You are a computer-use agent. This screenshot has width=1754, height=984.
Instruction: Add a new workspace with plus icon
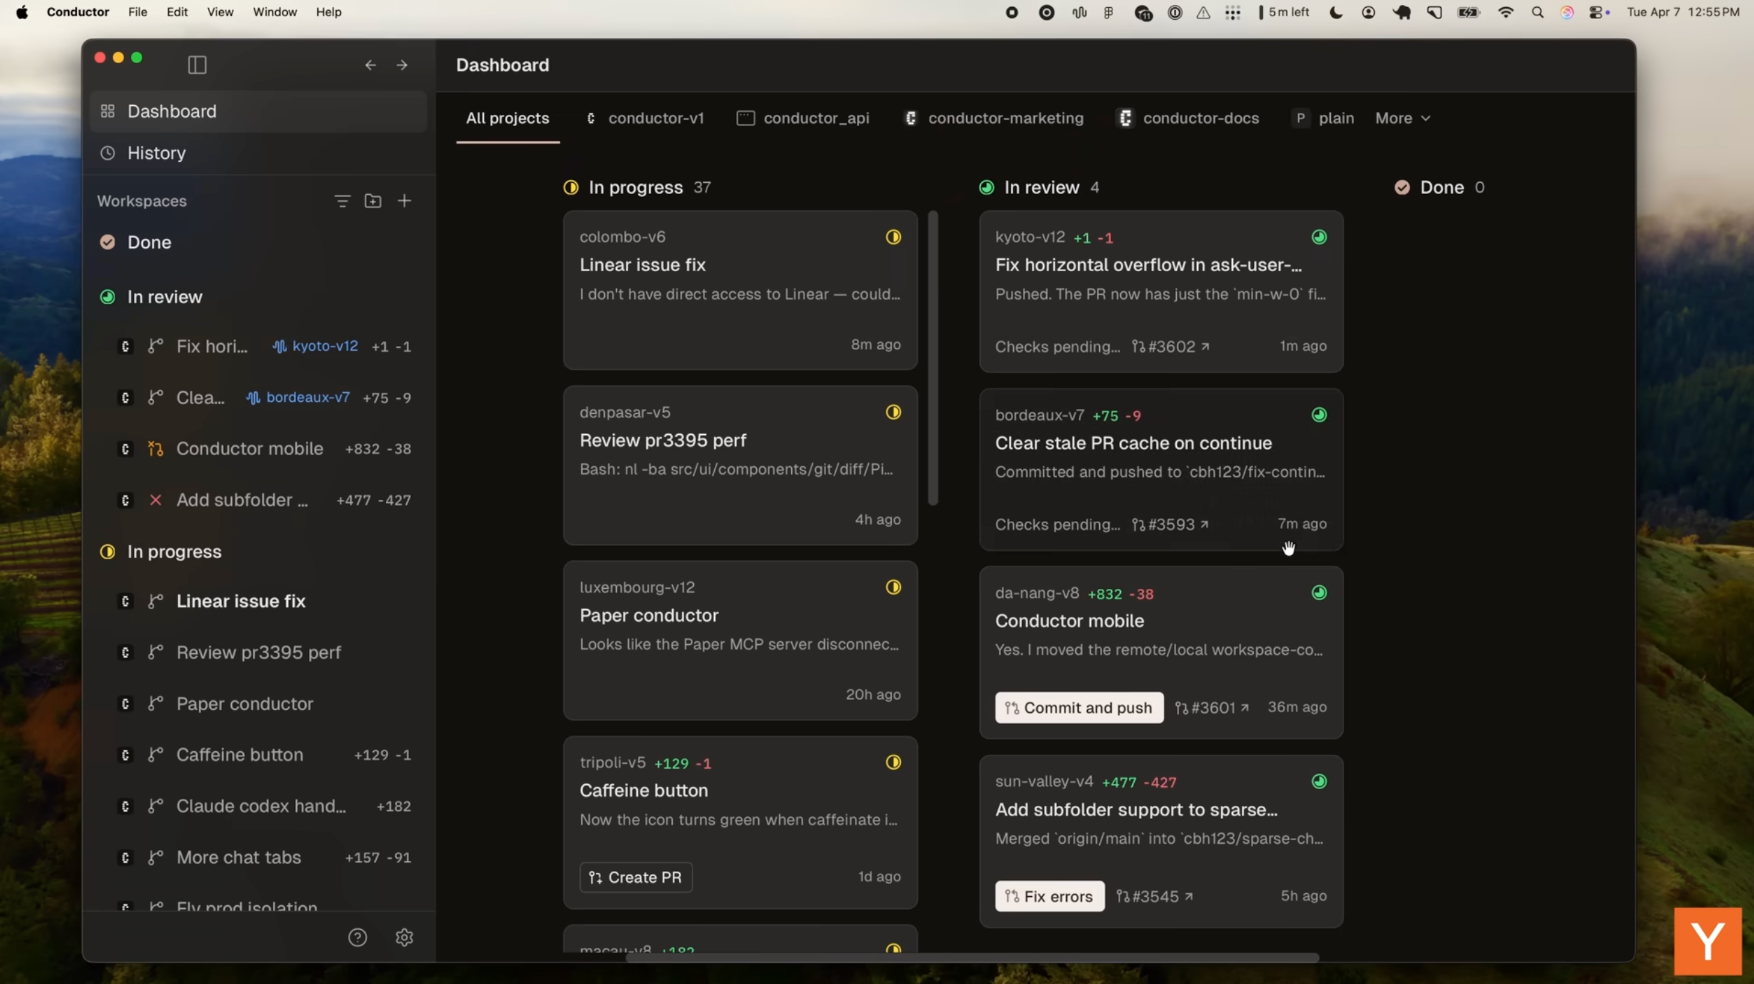pos(404,201)
